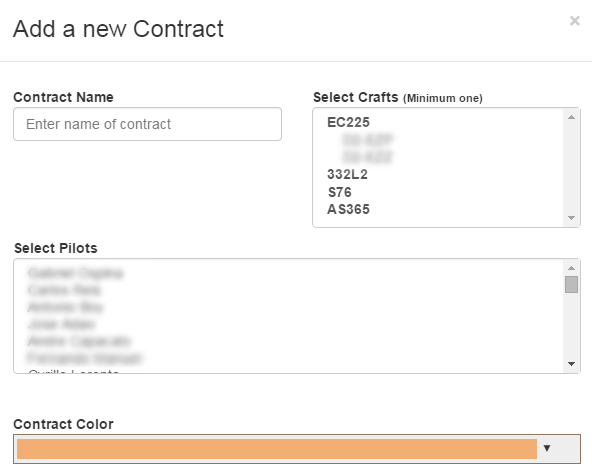The image size is (592, 476).
Task: Click the pilots scrollbar track below the thumb
Action: pyautogui.click(x=571, y=325)
